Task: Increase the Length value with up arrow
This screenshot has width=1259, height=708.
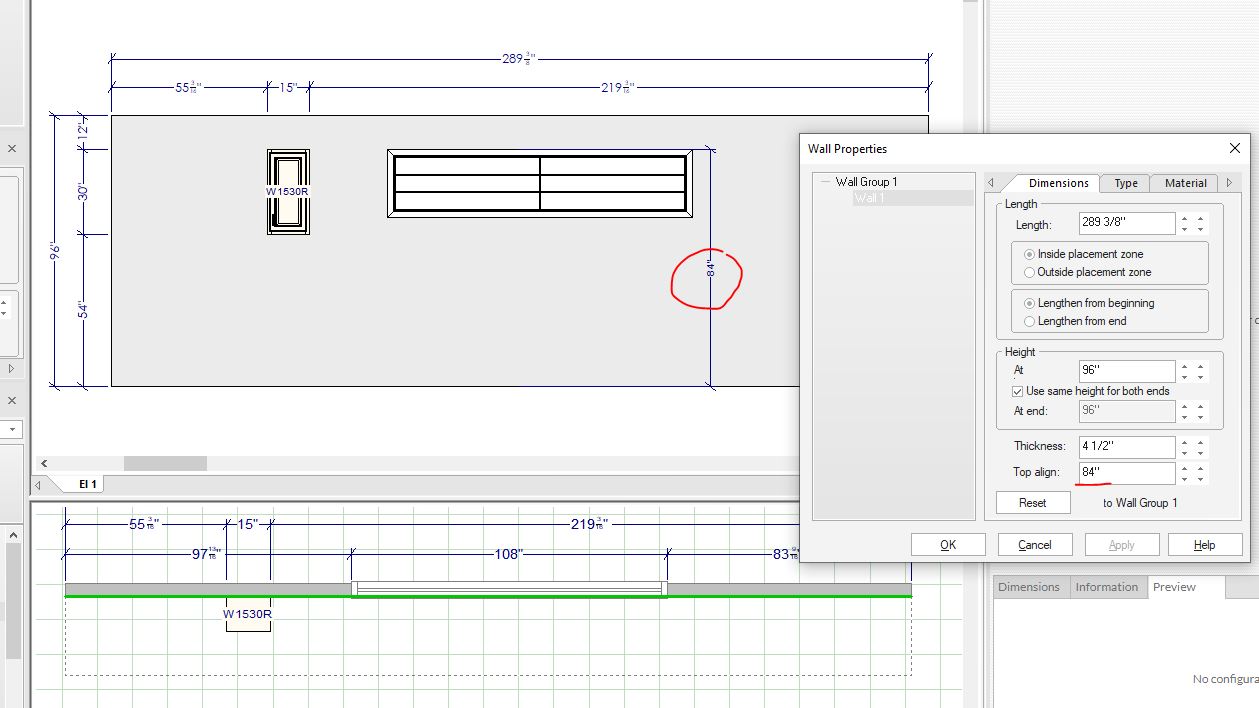Action: point(1185,218)
